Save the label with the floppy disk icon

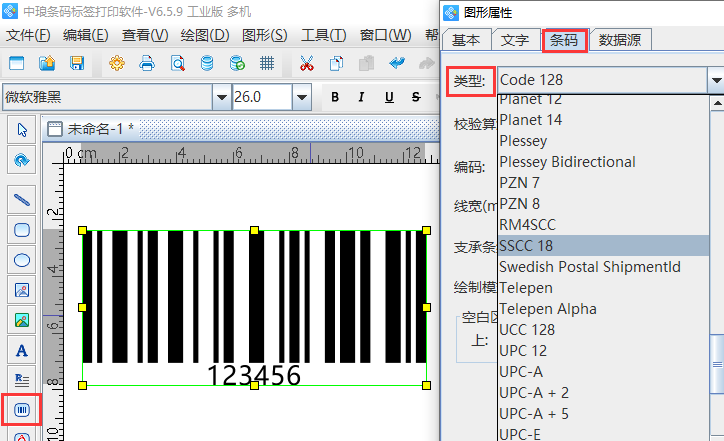pyautogui.click(x=77, y=63)
